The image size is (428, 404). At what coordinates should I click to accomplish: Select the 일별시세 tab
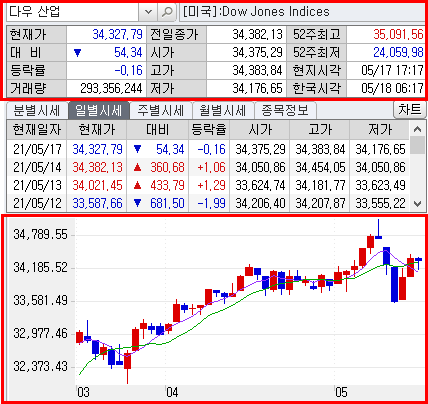pos(99,111)
